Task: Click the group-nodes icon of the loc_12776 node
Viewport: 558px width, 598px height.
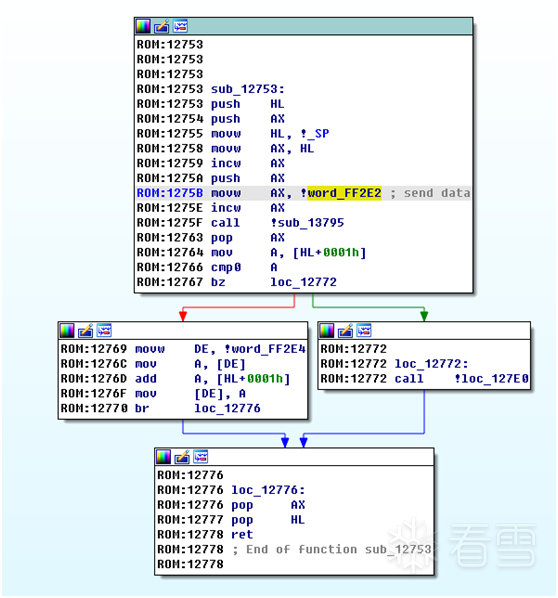Action: click(201, 457)
